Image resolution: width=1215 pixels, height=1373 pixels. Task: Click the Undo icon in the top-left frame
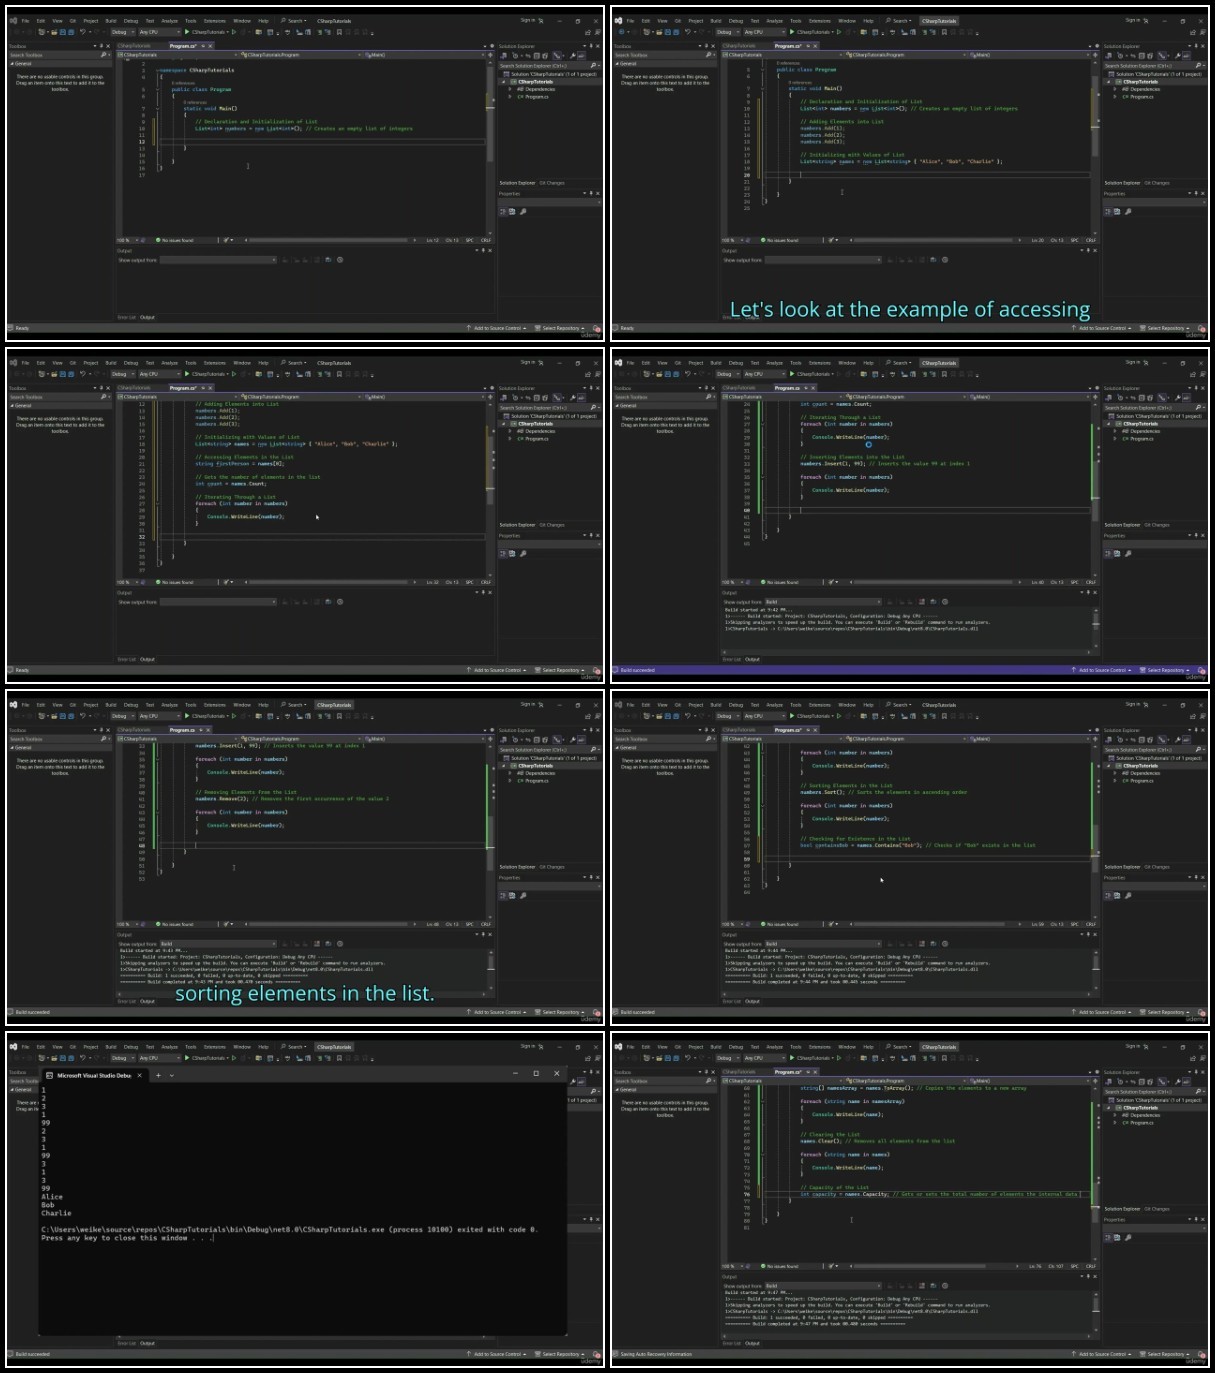[x=83, y=32]
